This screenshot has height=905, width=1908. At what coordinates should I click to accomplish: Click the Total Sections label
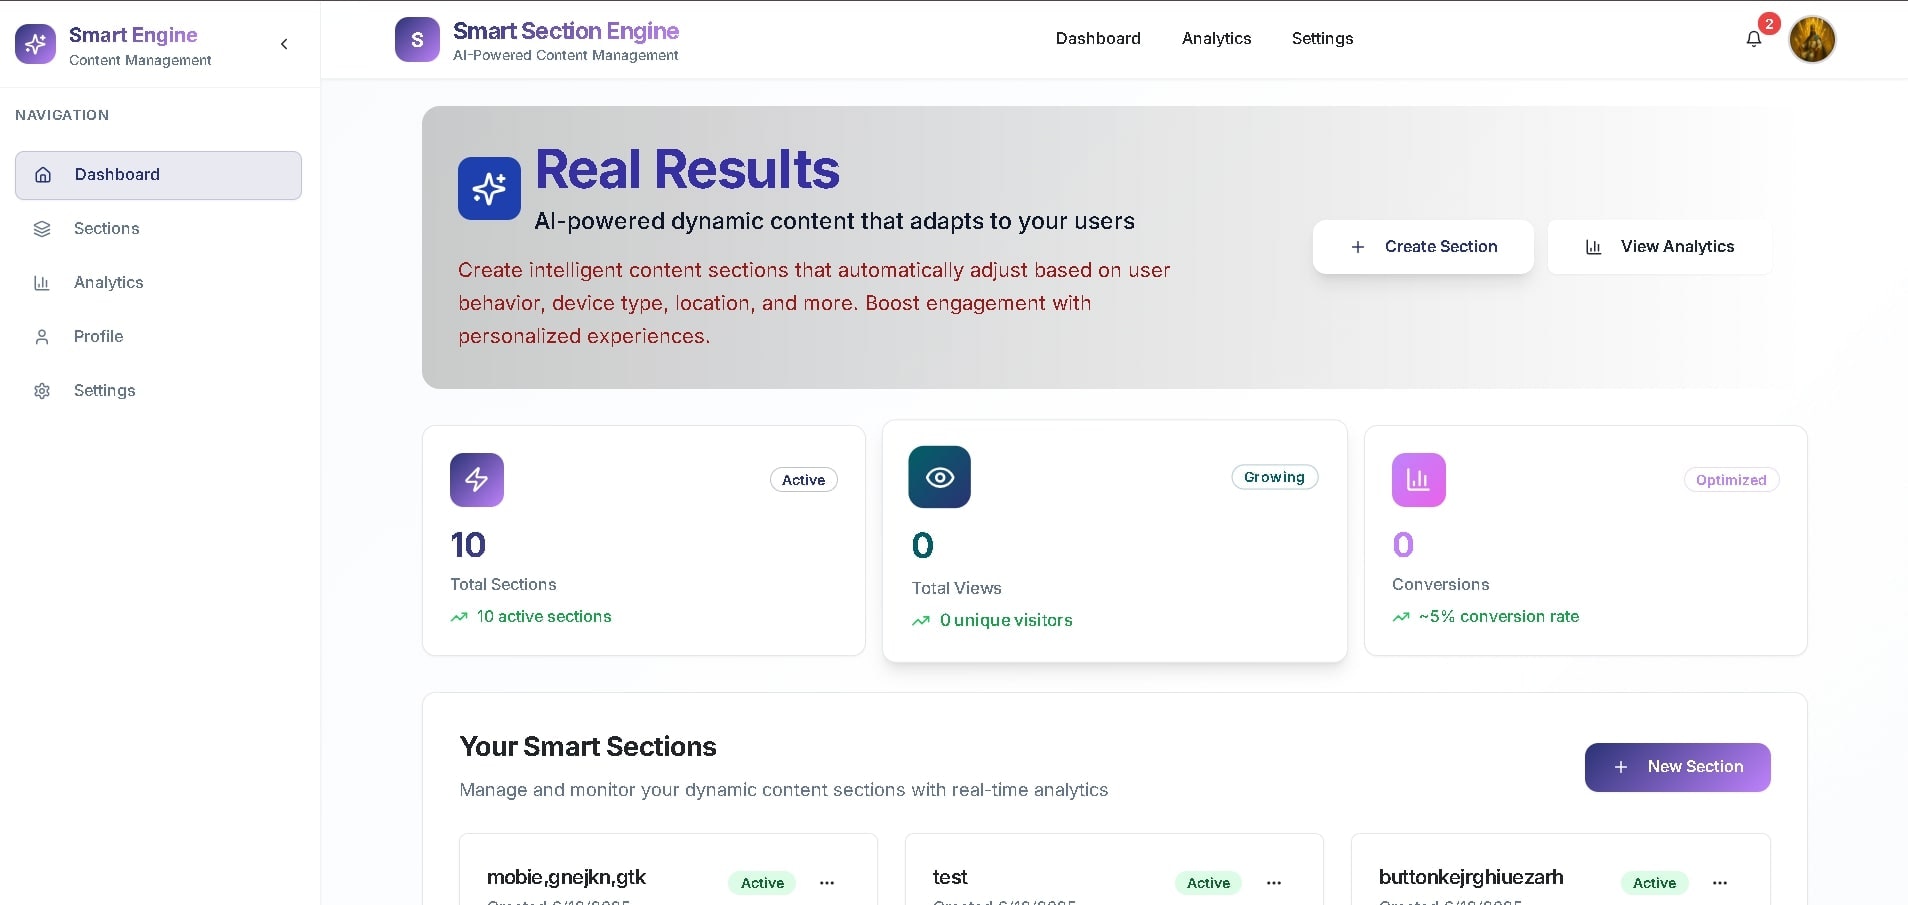(503, 585)
